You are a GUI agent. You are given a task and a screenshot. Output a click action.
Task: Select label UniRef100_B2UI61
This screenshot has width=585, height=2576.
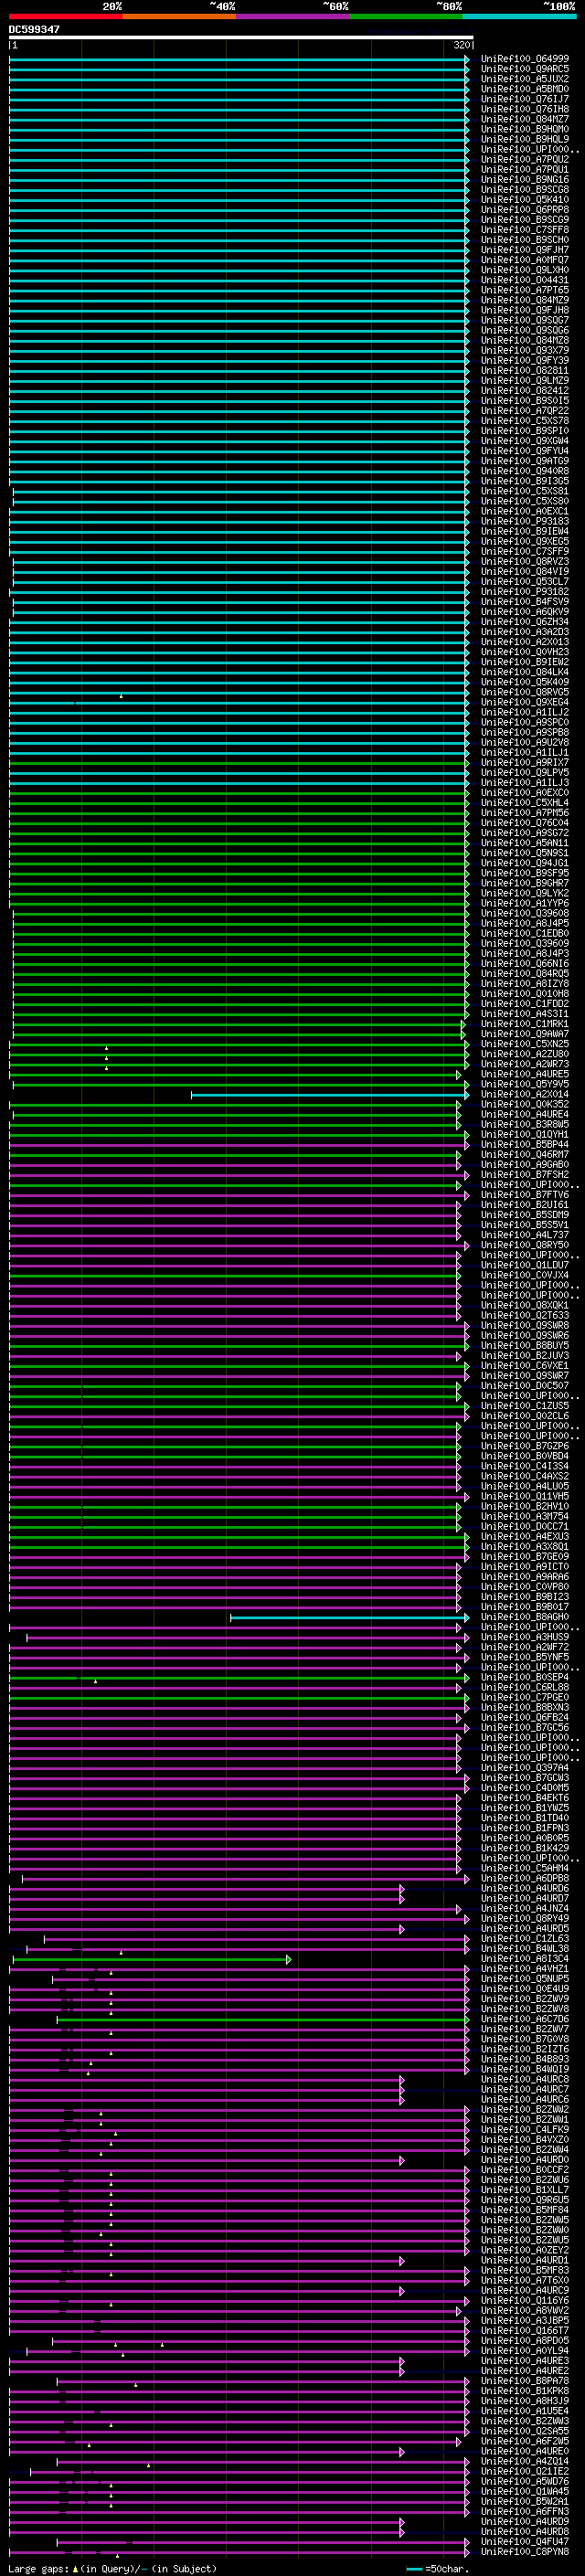[x=525, y=1205]
